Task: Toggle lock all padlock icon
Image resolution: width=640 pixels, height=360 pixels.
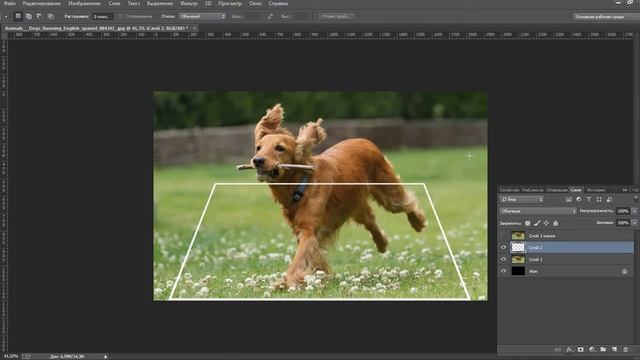Action: 556,223
